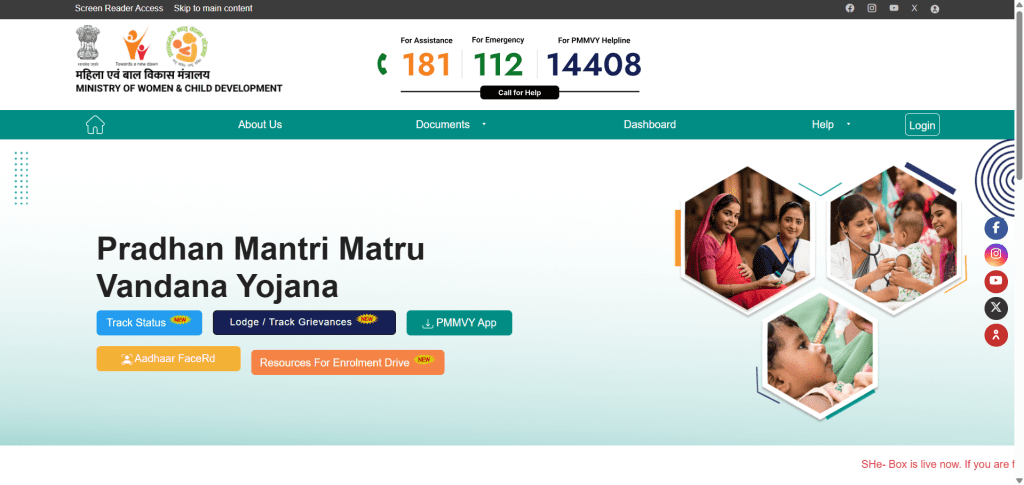Expand the Help dropdown menu
This screenshot has height=485, width=1024.
(831, 125)
